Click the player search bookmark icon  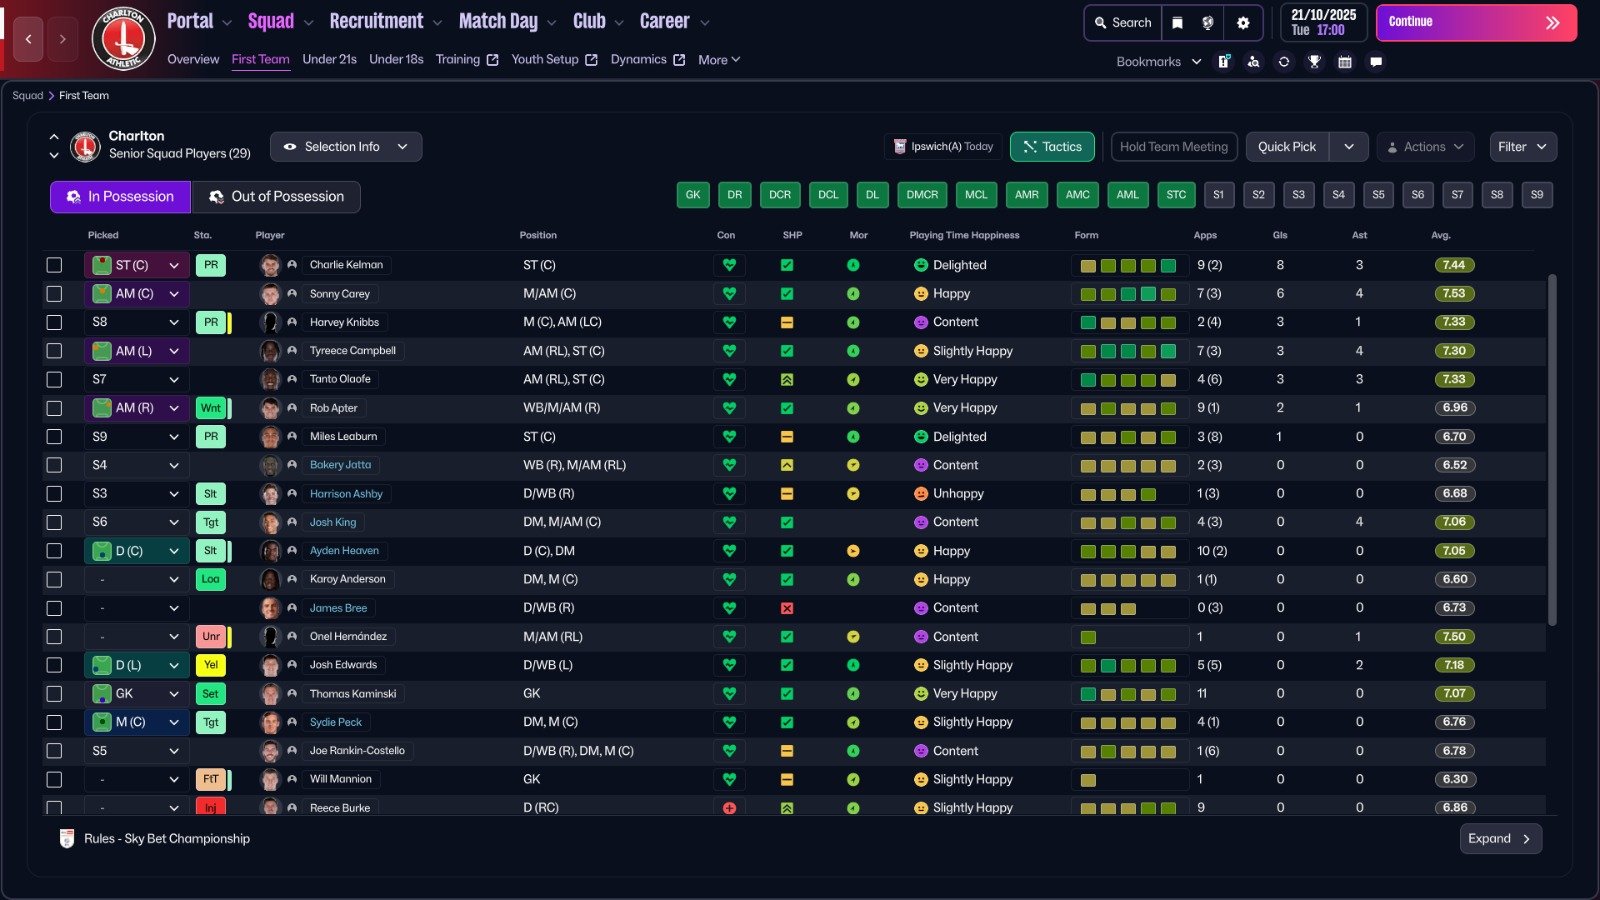pos(1253,62)
